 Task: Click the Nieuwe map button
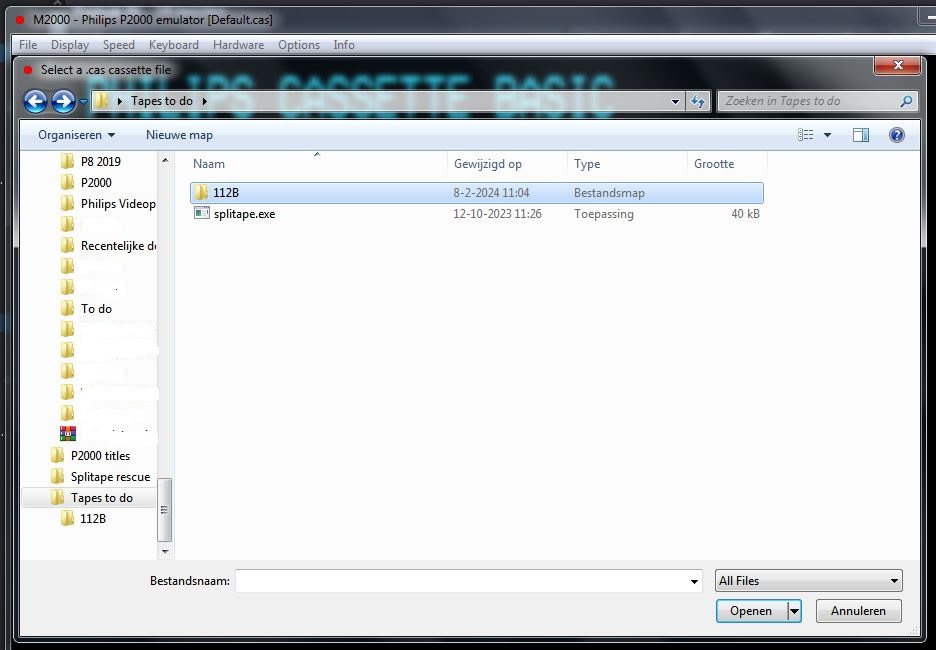[x=179, y=135]
